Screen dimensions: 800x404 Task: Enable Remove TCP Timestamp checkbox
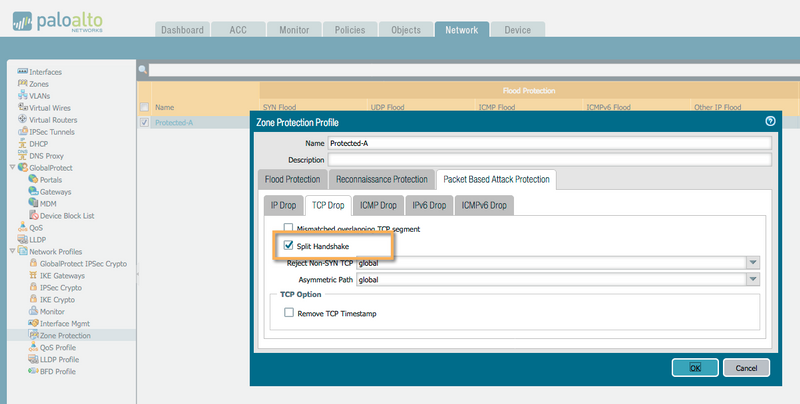(x=289, y=313)
